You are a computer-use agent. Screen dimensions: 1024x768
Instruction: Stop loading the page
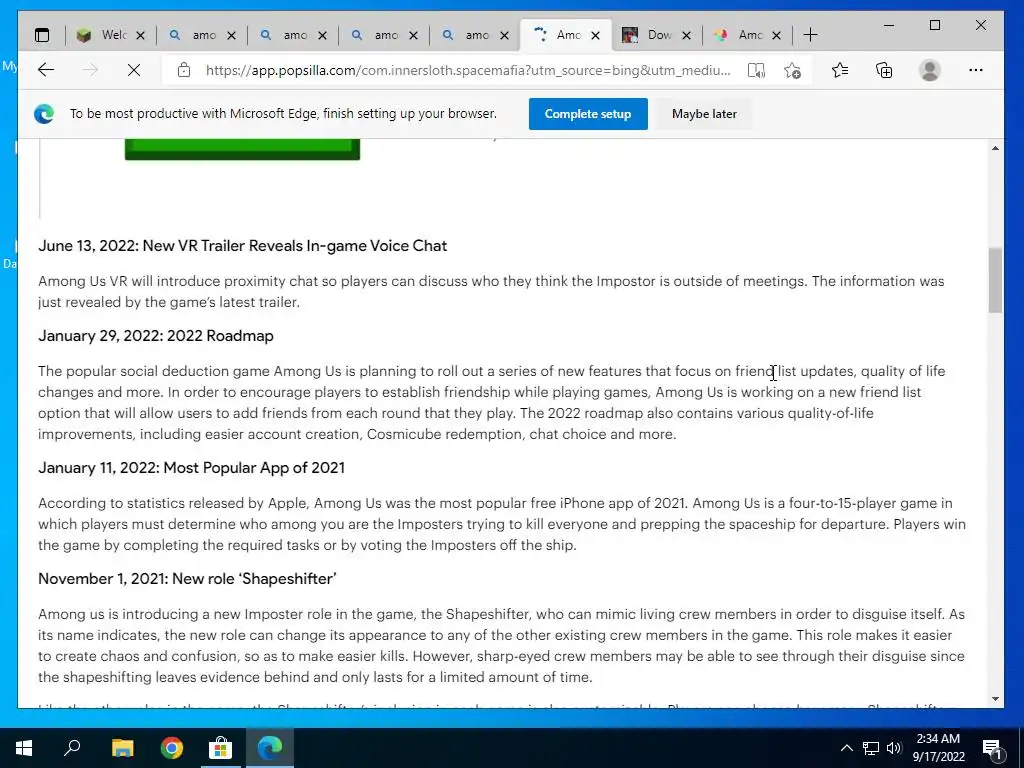[134, 70]
